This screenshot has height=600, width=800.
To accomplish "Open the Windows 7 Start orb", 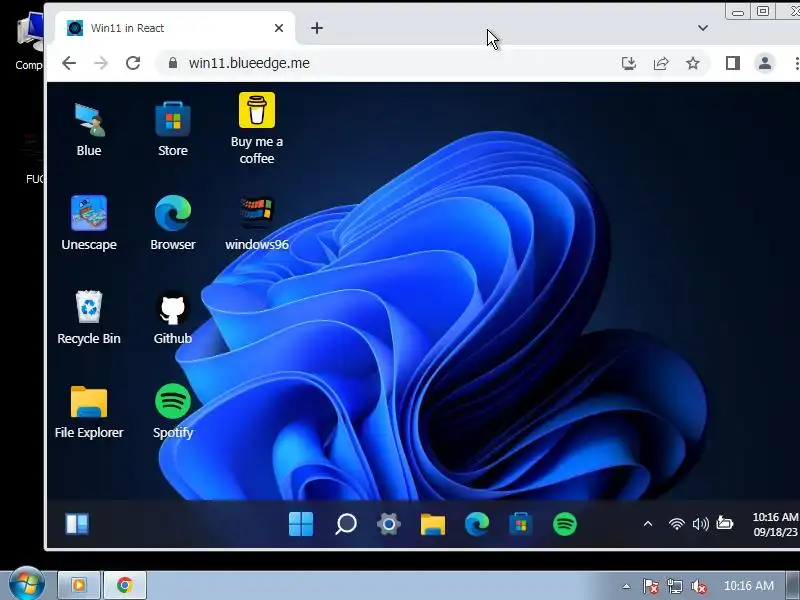I will click(26, 584).
